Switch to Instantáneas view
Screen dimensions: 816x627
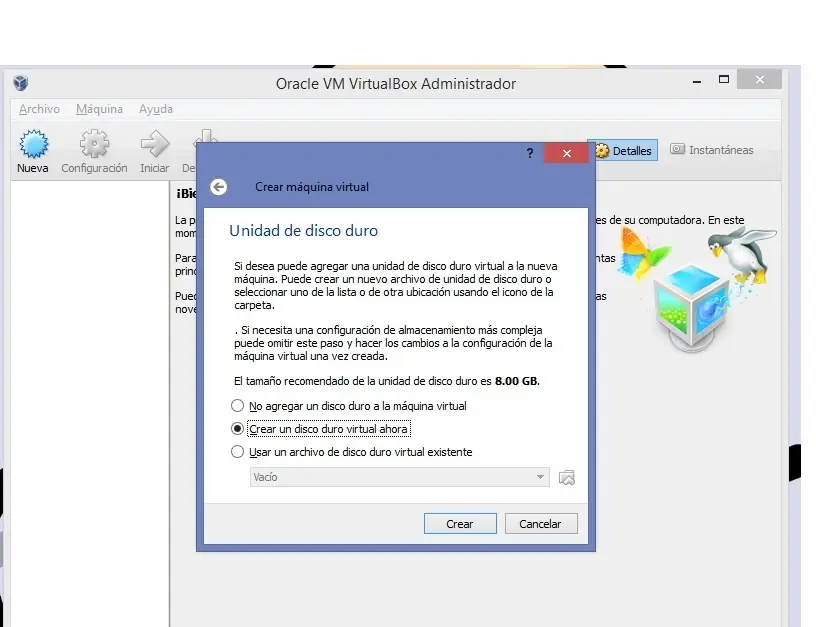coord(711,150)
